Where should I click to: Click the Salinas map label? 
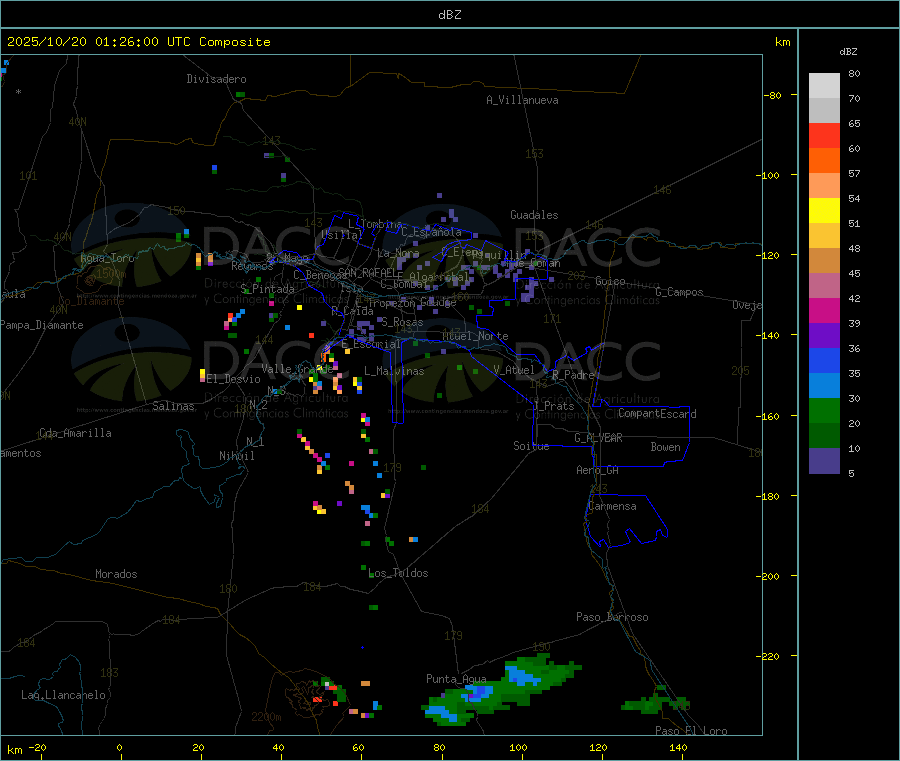pyautogui.click(x=173, y=406)
